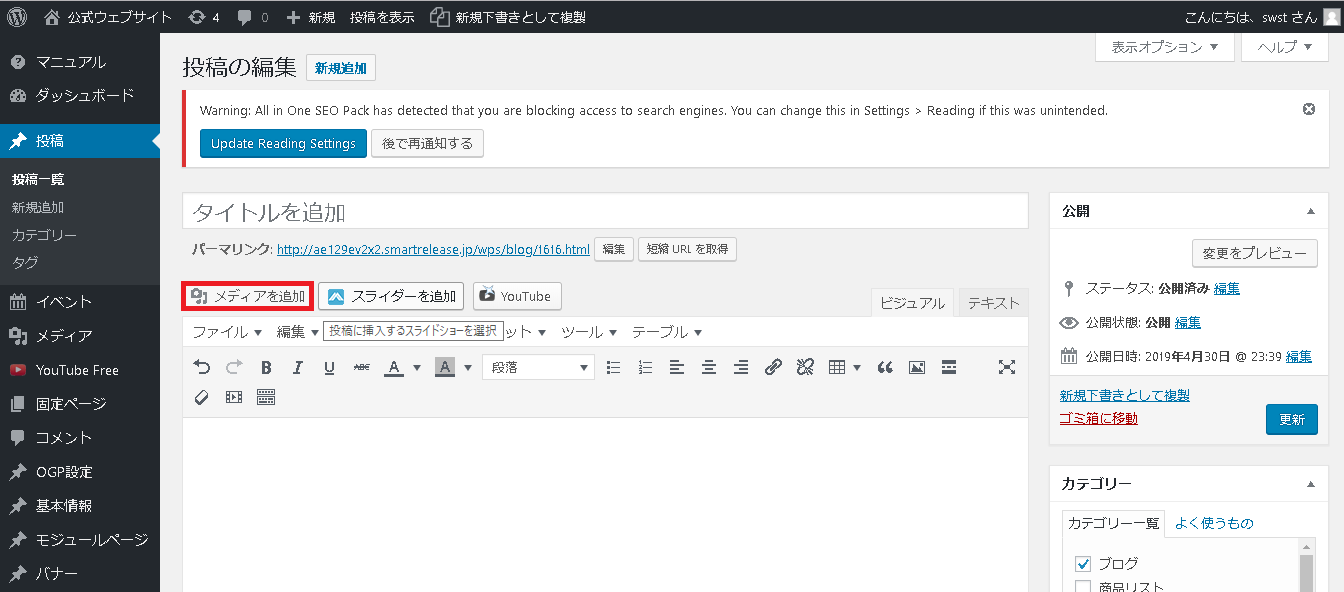
Task: Switch to the テキスト editor tab
Action: (x=993, y=303)
